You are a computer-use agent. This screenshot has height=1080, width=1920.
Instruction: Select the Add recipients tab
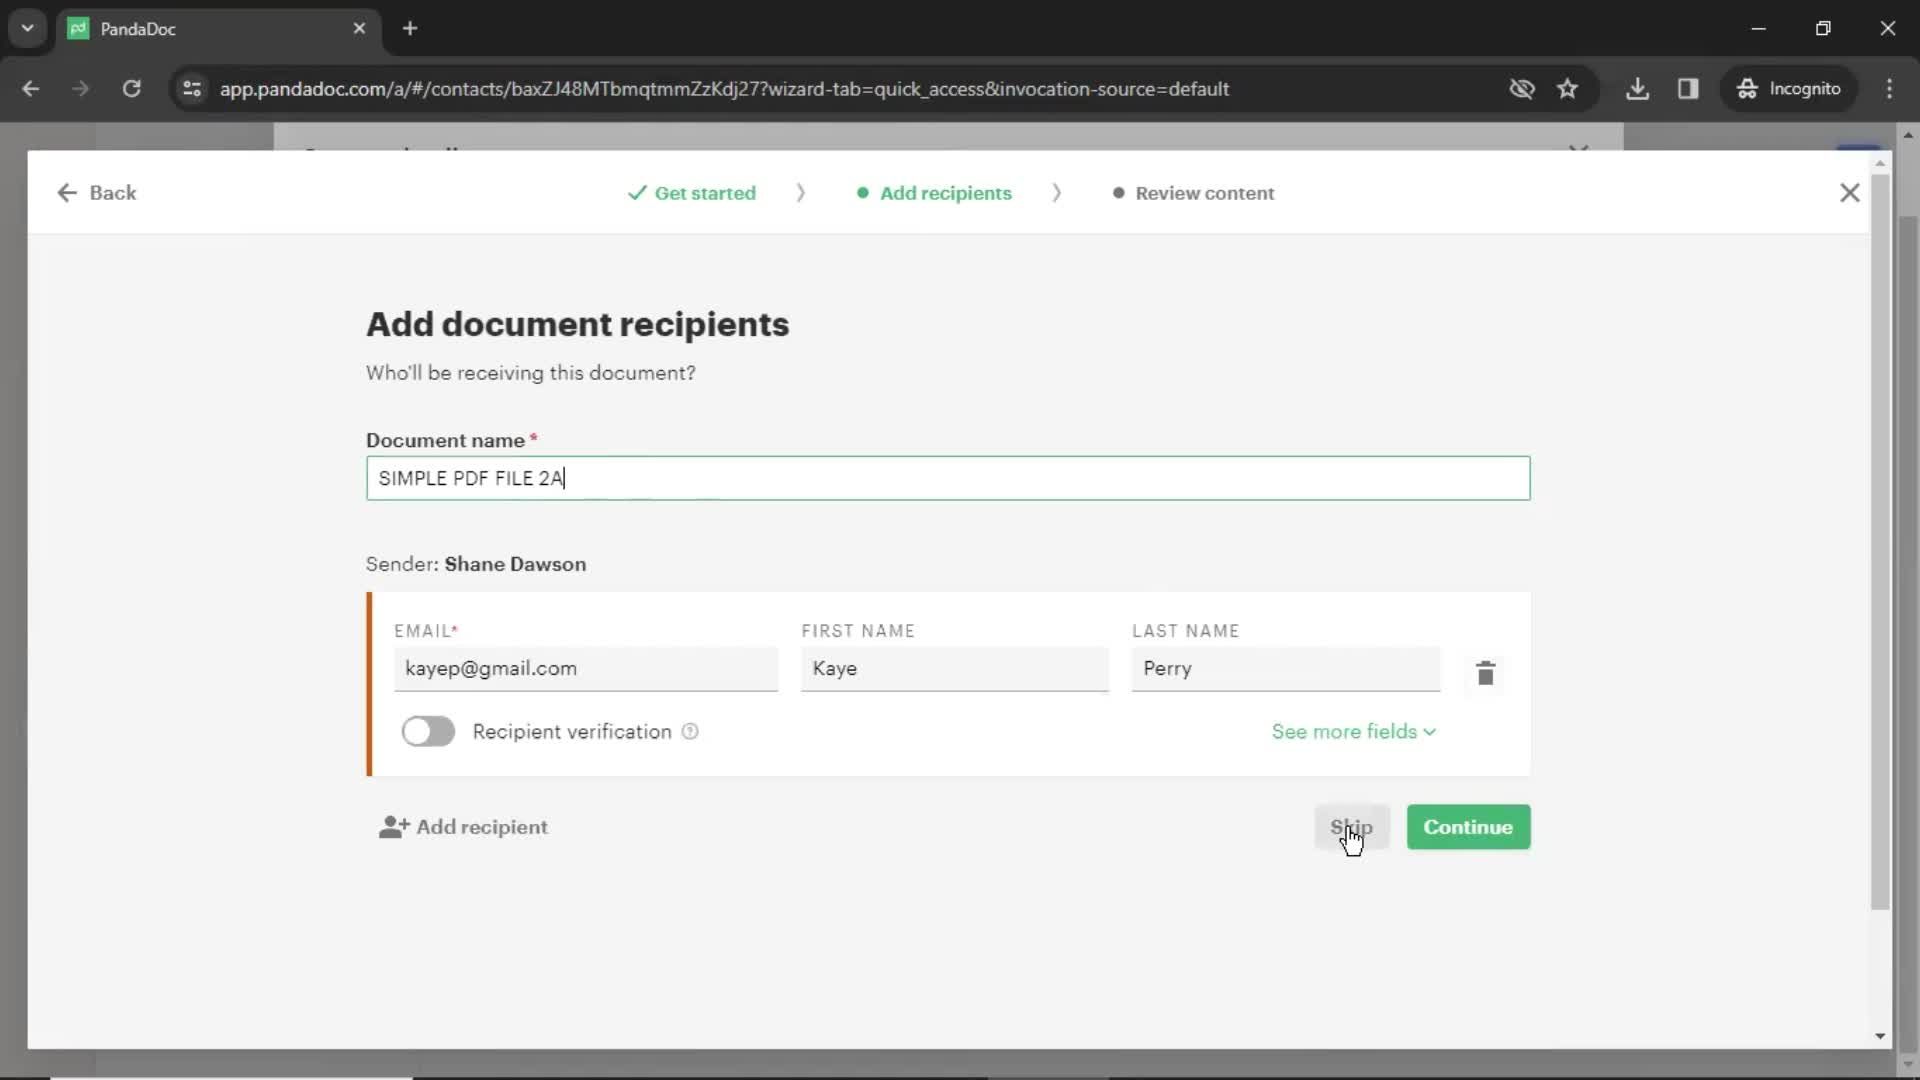tap(947, 193)
